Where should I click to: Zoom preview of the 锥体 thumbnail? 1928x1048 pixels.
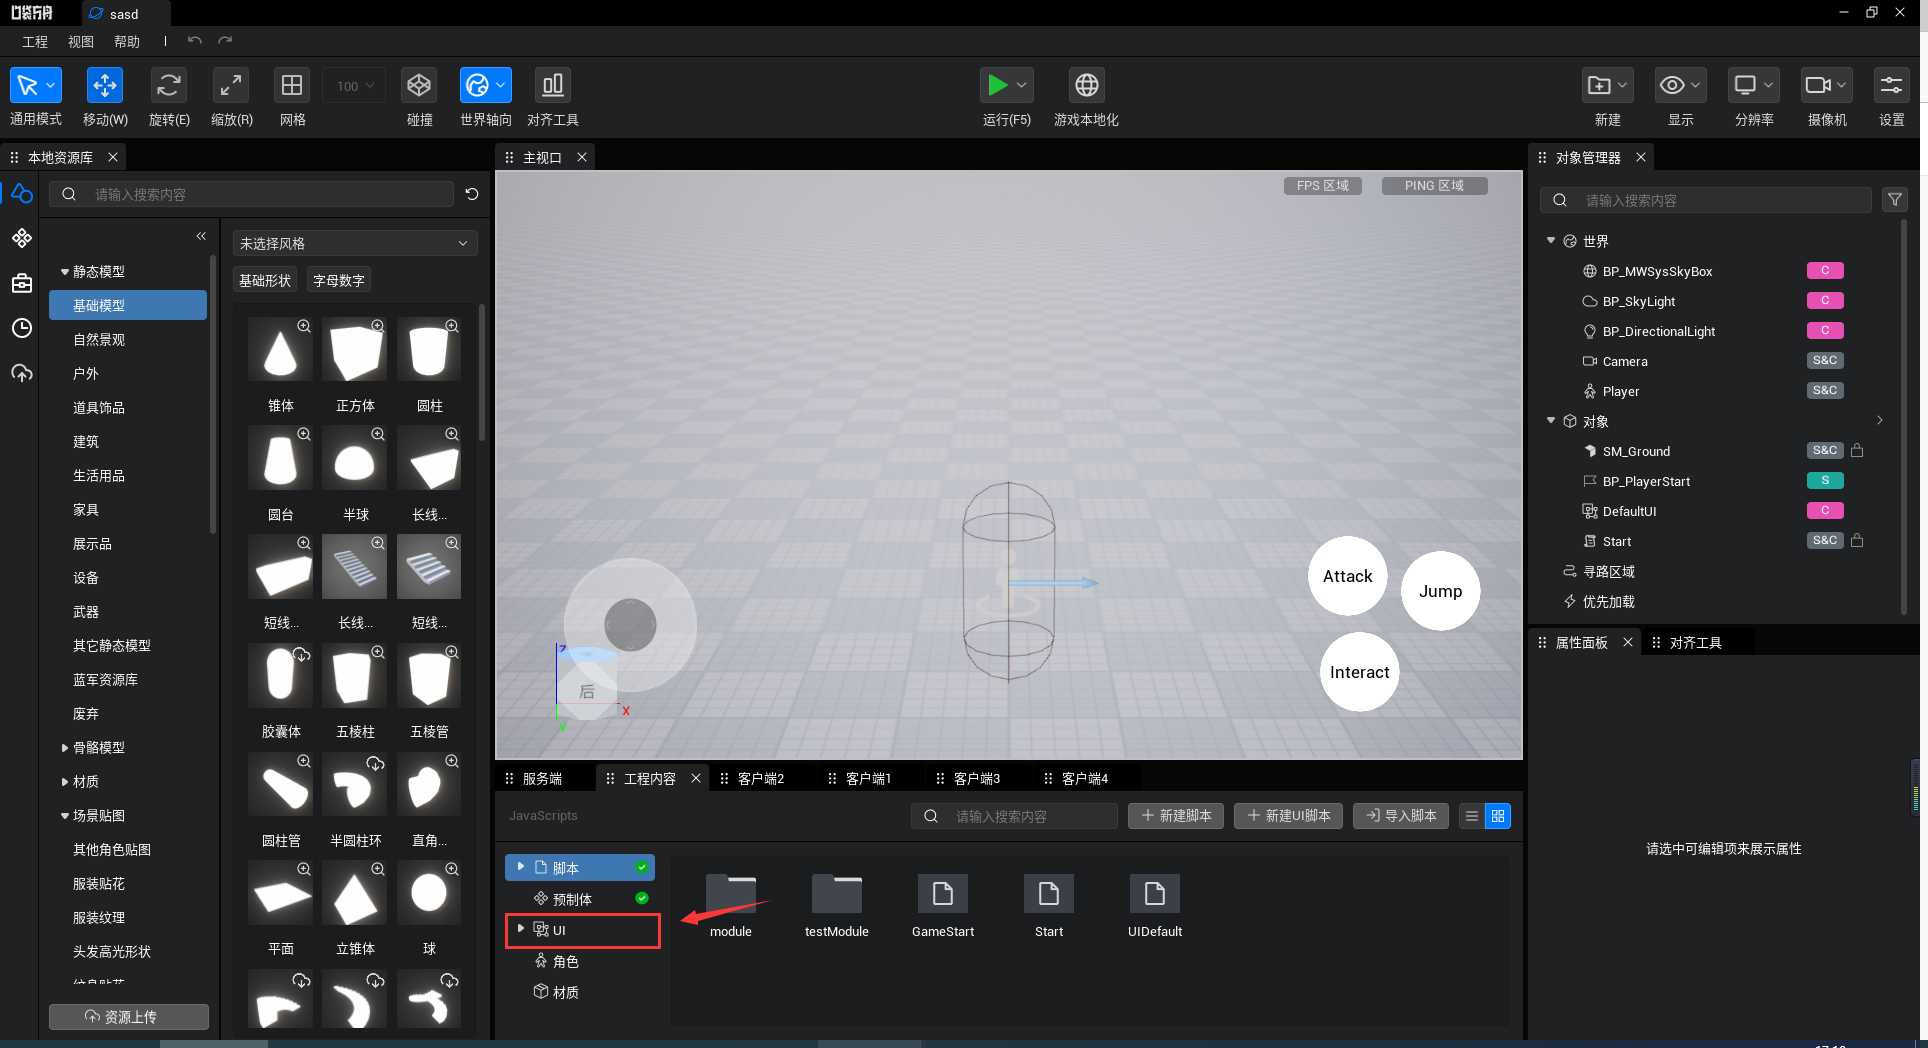point(304,326)
